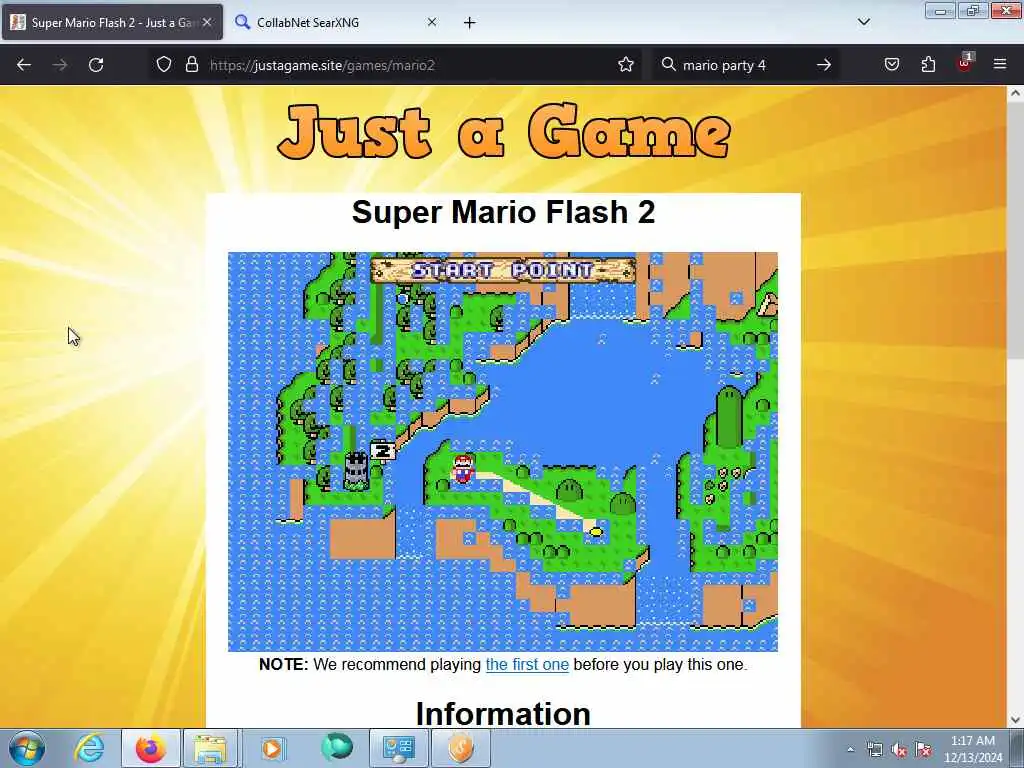Open a new tab with plus button
The width and height of the screenshot is (1024, 768).
click(x=470, y=23)
